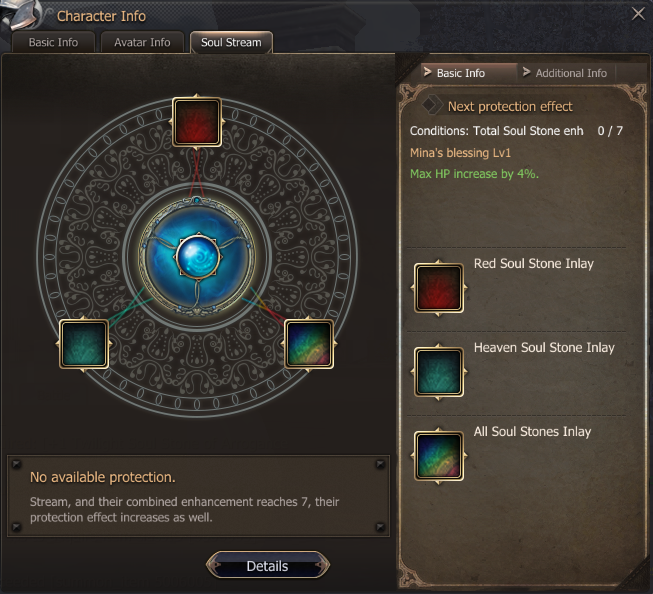Screen dimensions: 653x594
Task: Click the Heaven Soul Stone Inlay icon
Action: pos(439,372)
